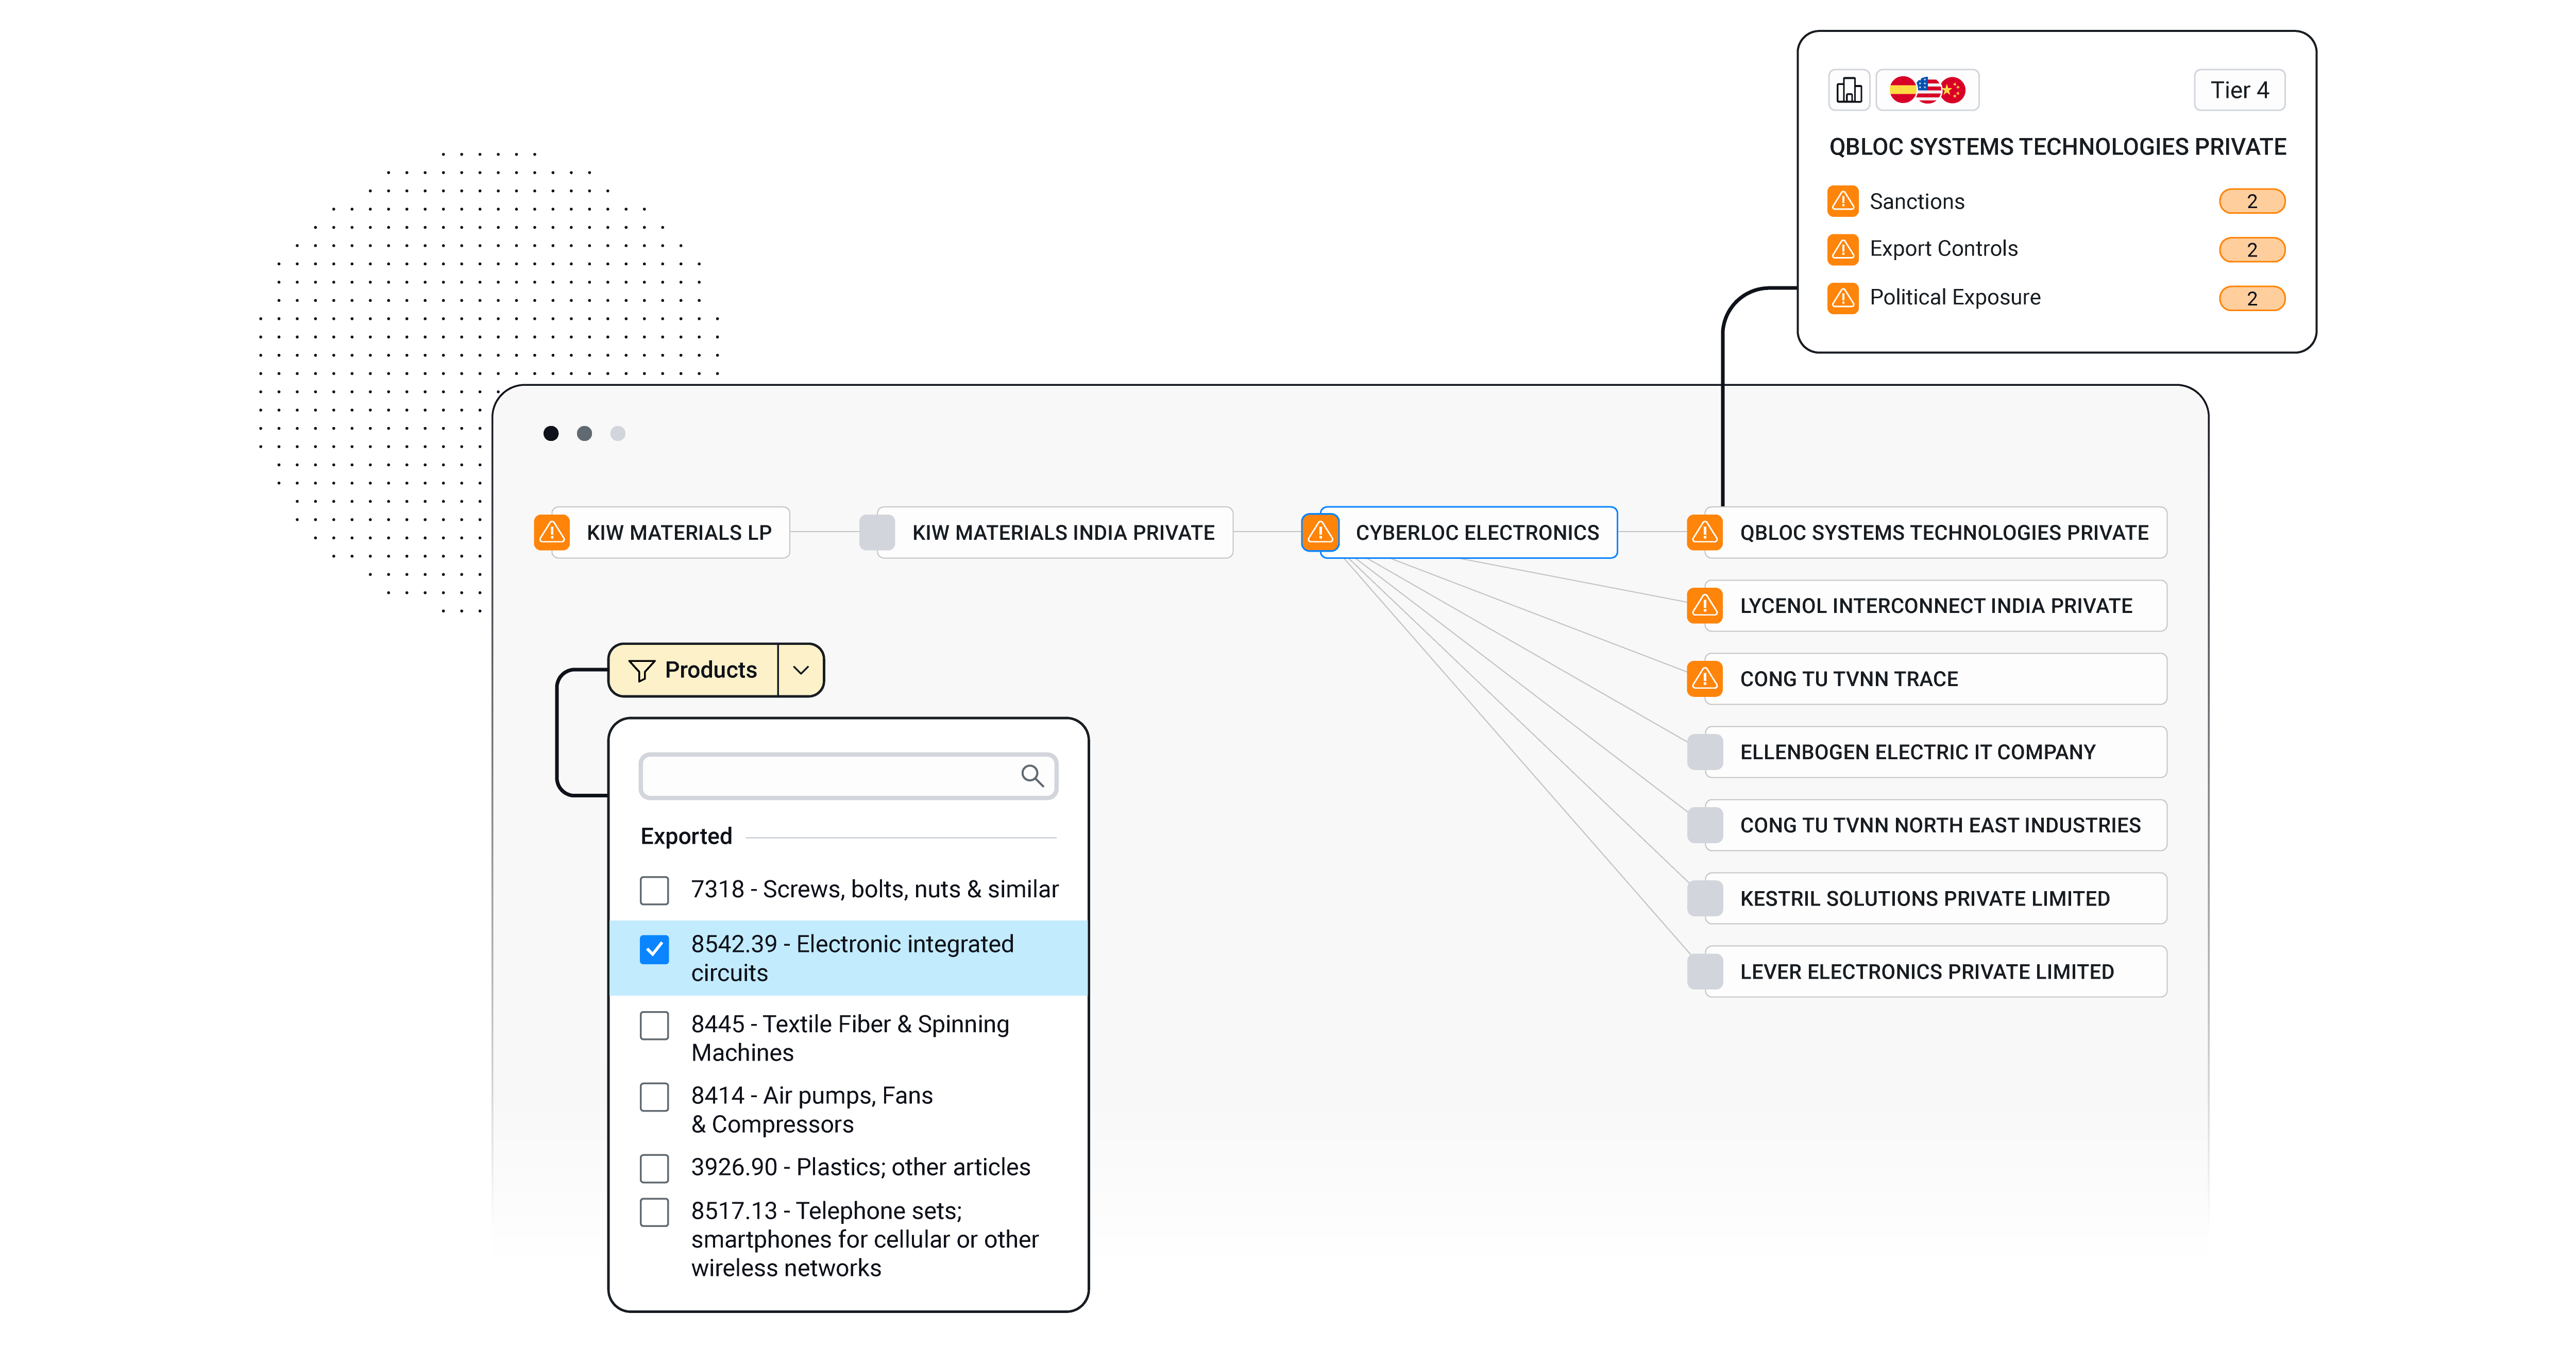Click the Sanctions count badge showing 2

(x=2252, y=201)
